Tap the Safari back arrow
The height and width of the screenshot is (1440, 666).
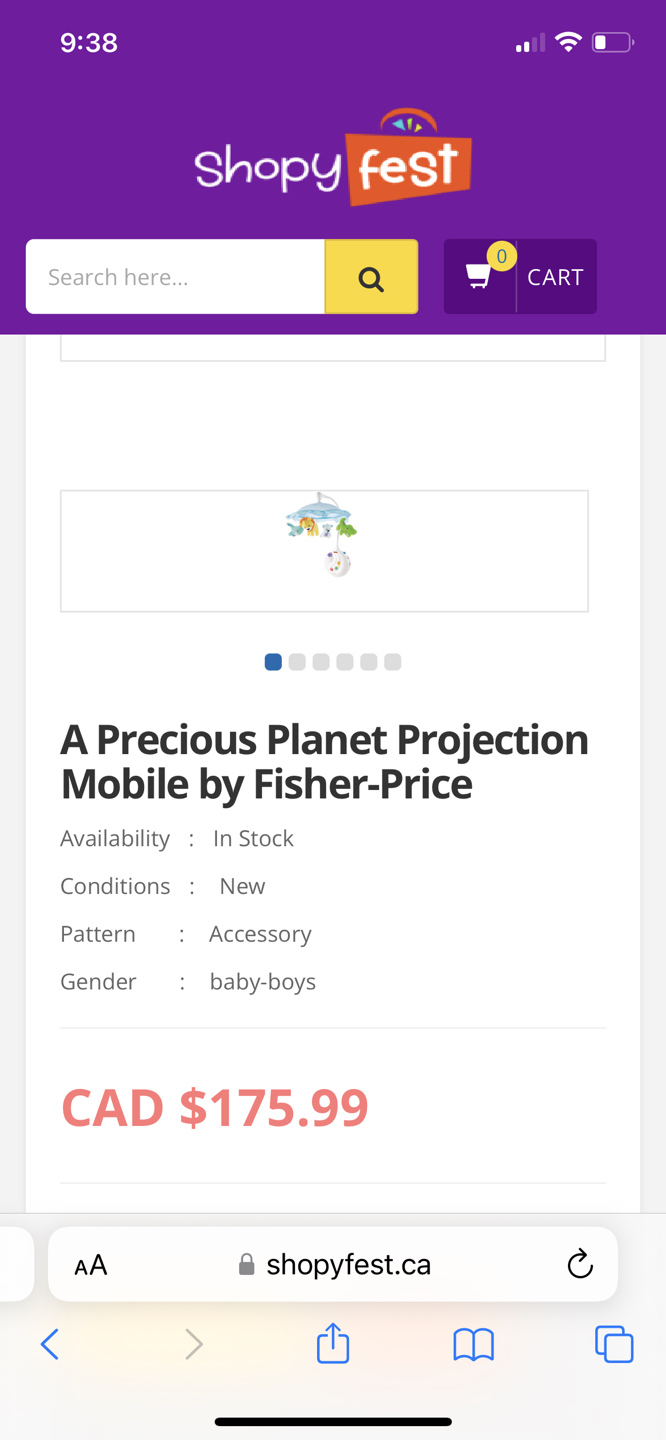click(x=50, y=1344)
